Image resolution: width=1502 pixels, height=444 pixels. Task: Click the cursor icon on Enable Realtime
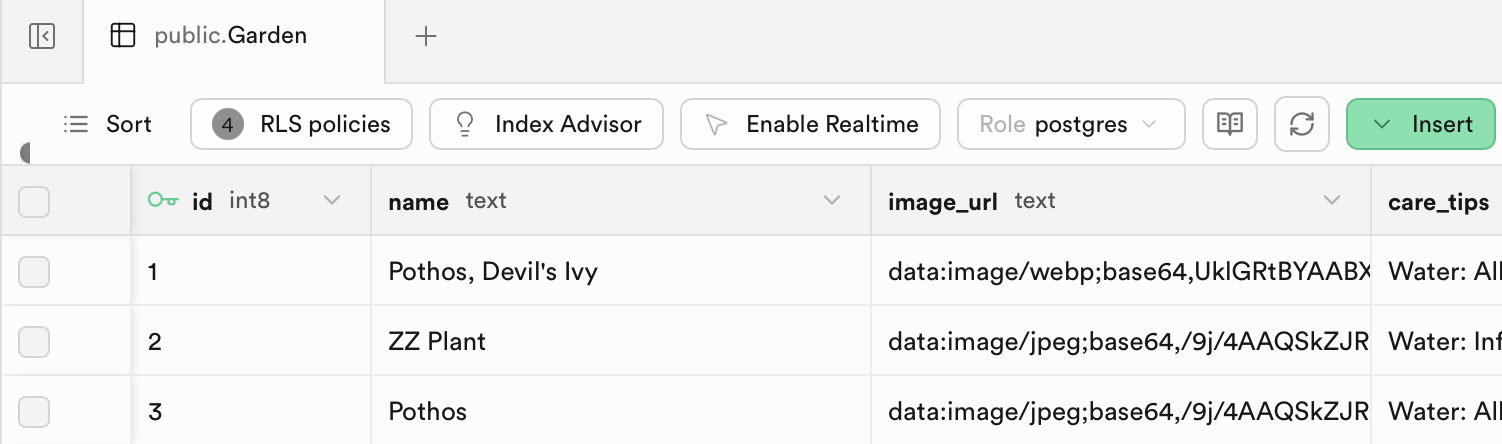pyautogui.click(x=716, y=124)
